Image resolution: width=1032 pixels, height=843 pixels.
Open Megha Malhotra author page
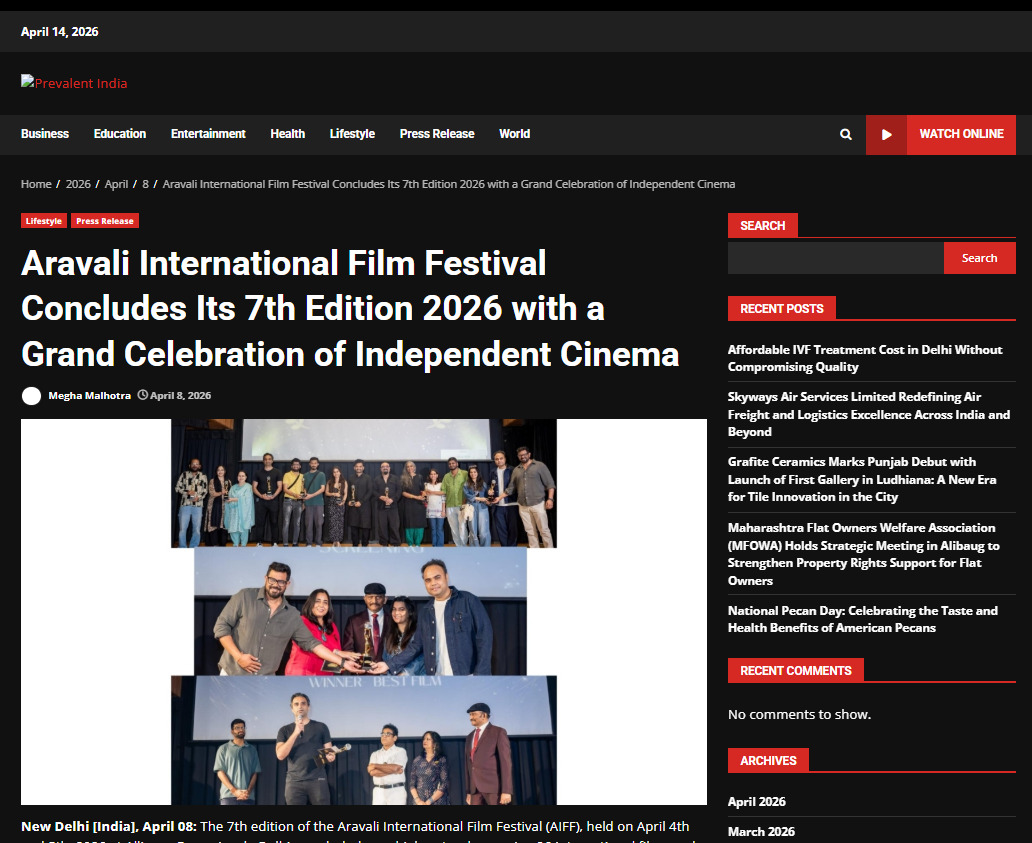tap(89, 396)
